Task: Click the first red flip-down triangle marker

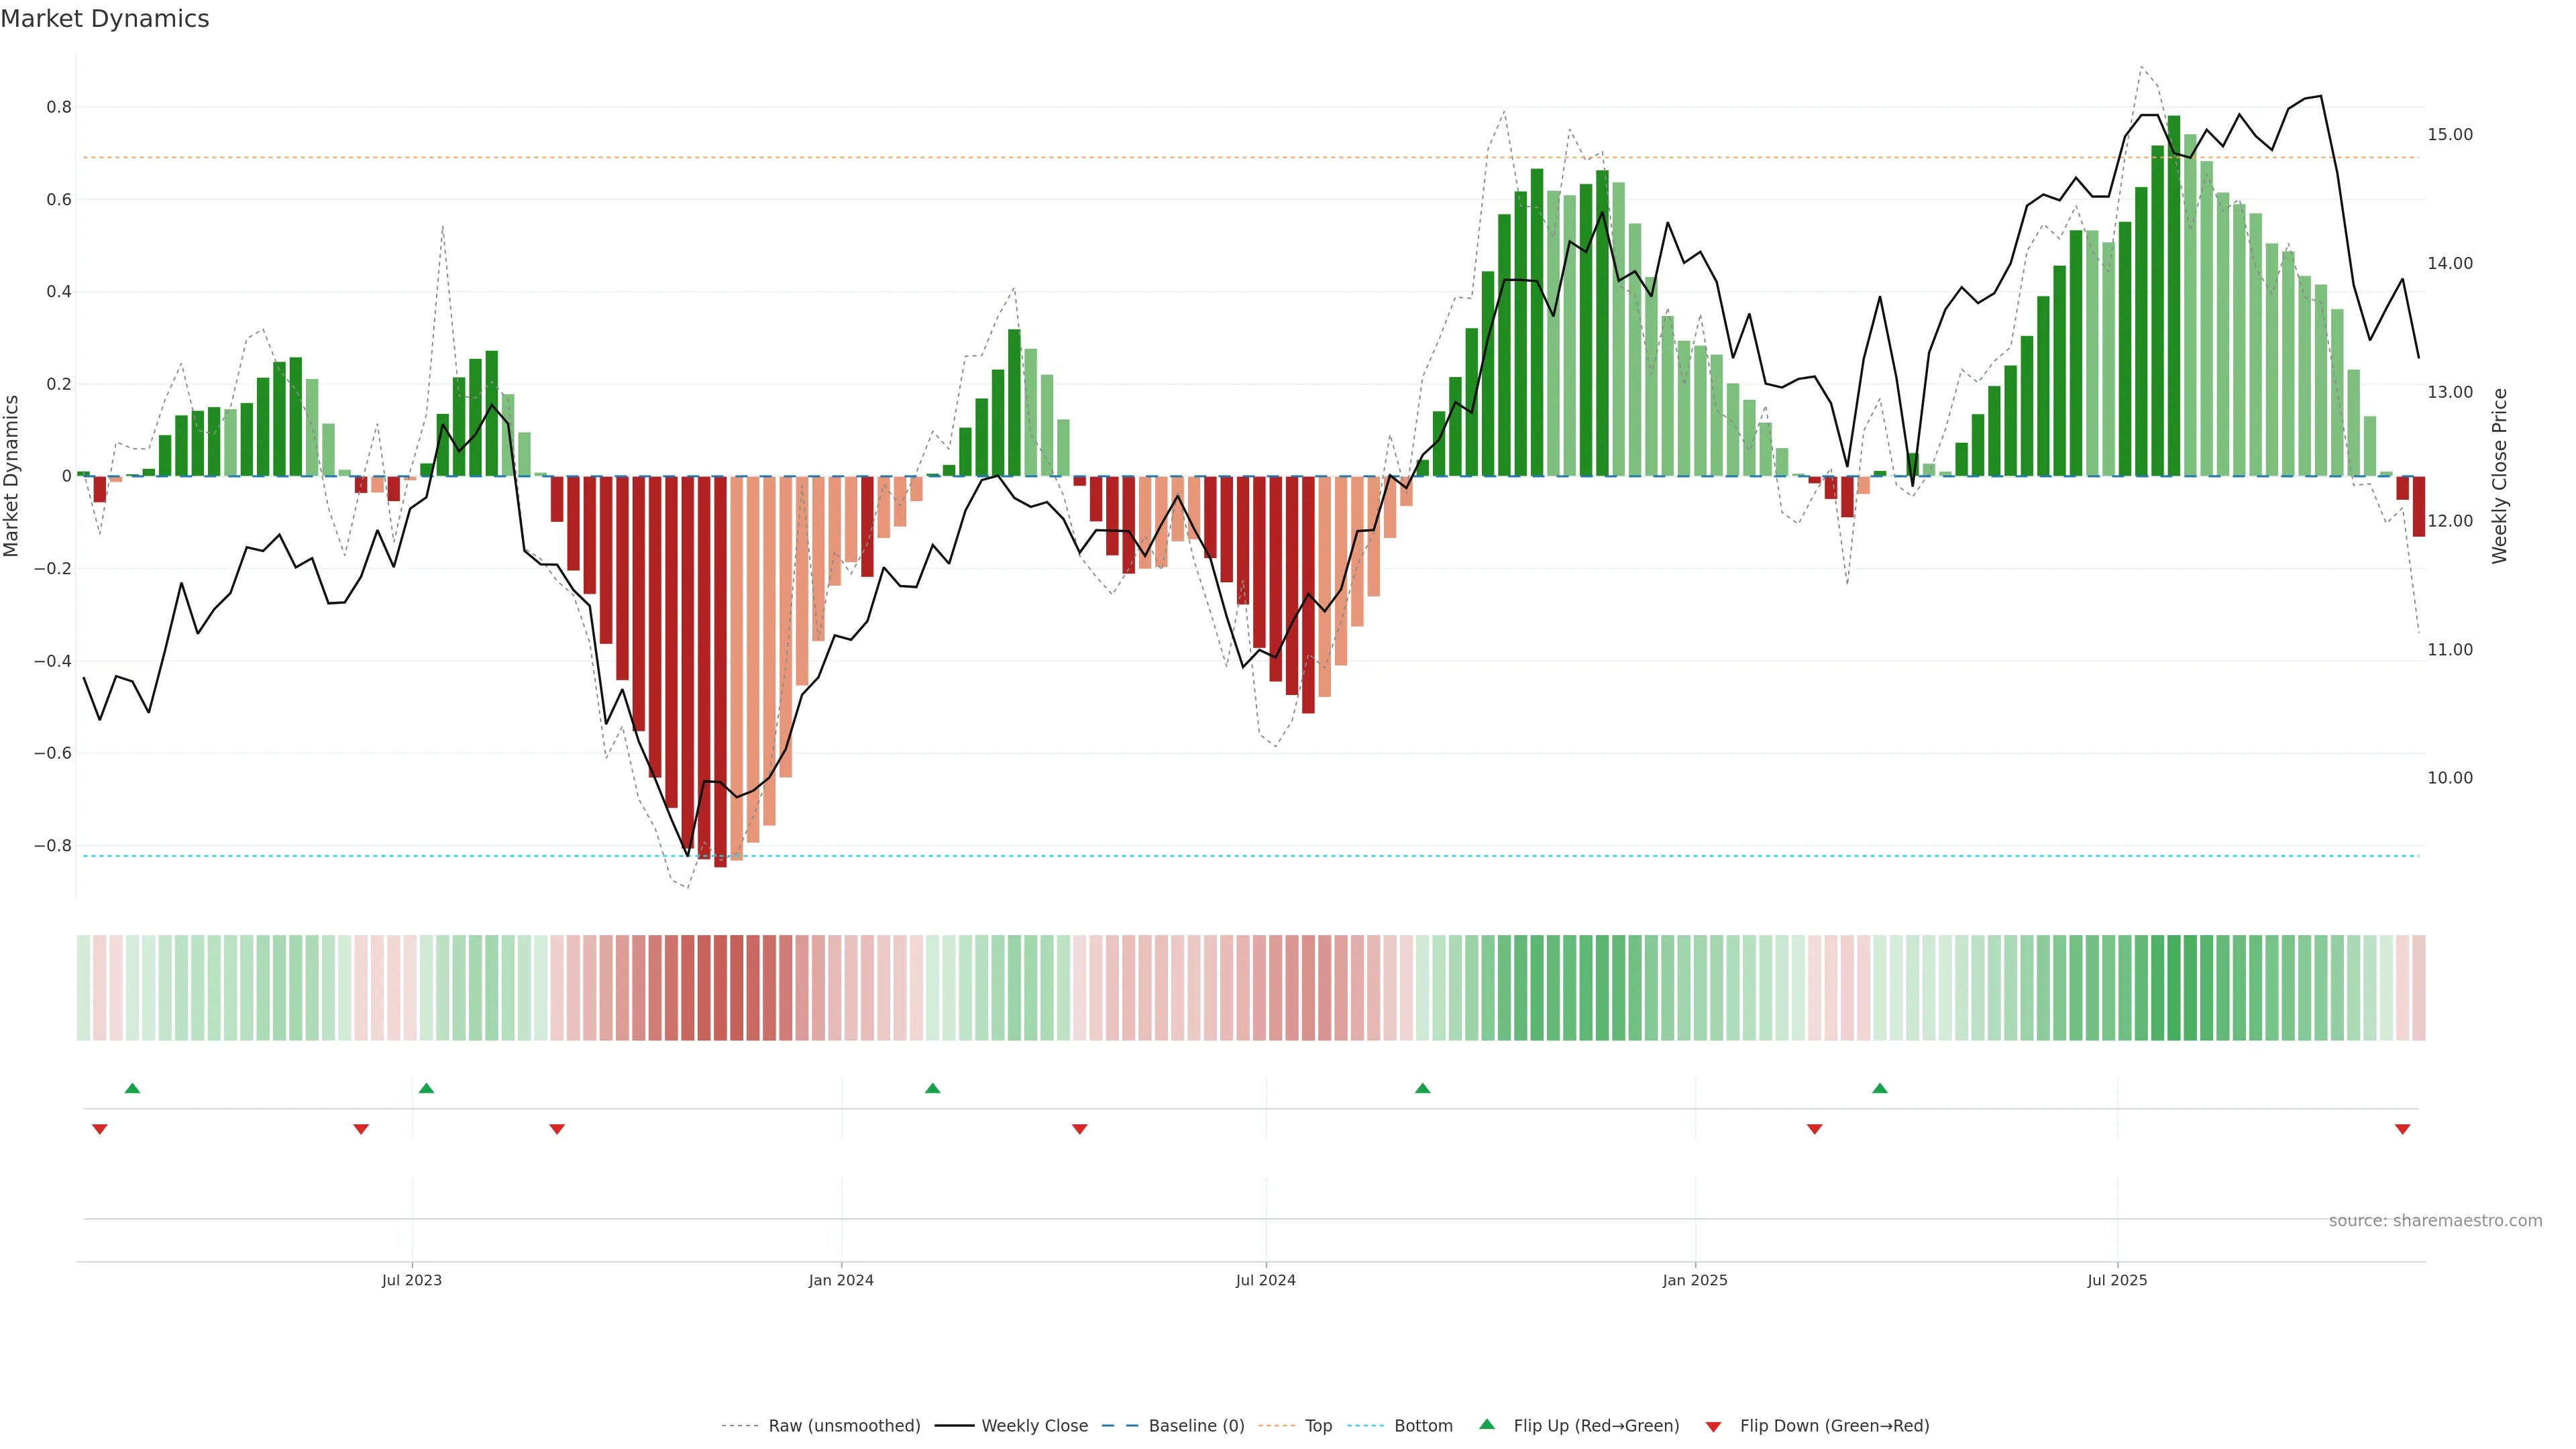Action: point(99,1129)
